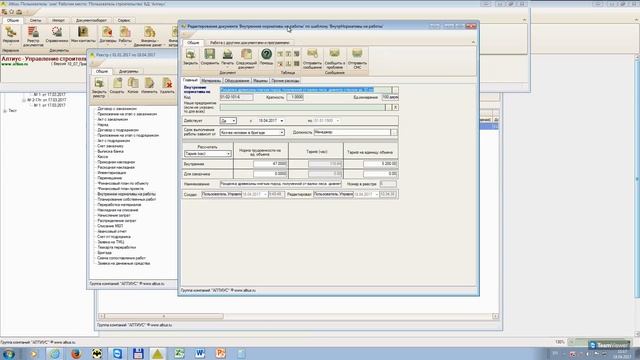Image resolution: width=640 pixels, height=360 pixels.
Task: Switch to Оборудование tab in editor
Action: pos(237,80)
